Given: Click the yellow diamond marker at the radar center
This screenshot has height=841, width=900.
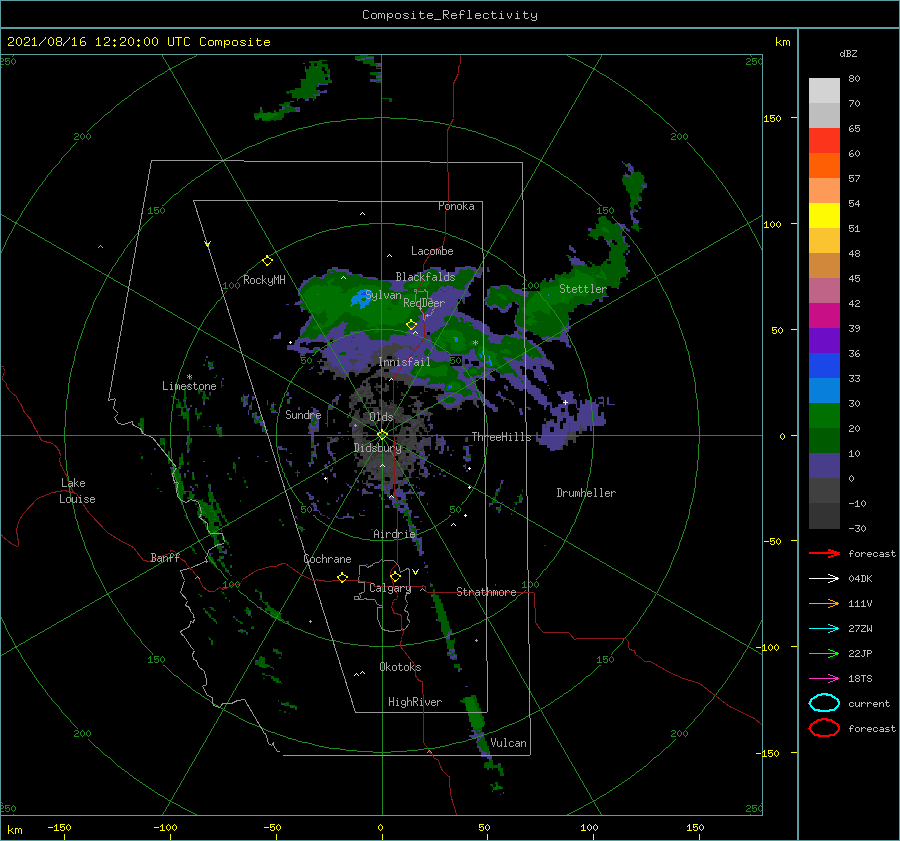Looking at the screenshot, I should (x=382, y=435).
